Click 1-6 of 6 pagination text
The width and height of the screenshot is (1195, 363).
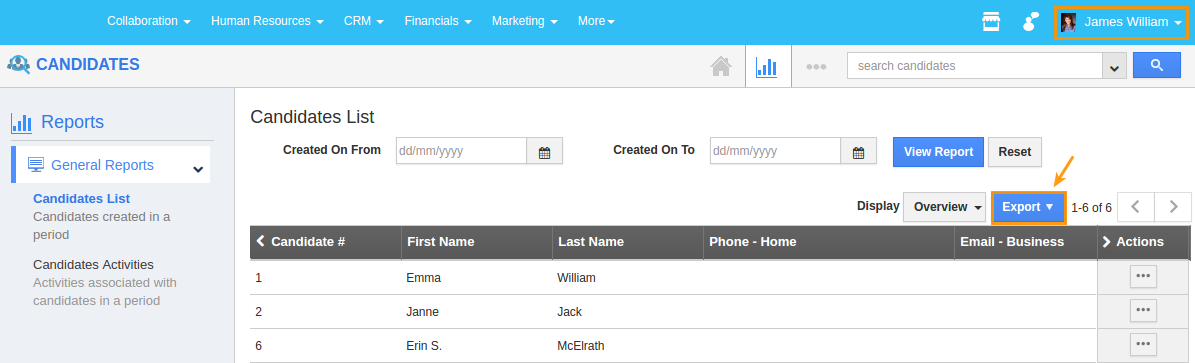click(1091, 207)
